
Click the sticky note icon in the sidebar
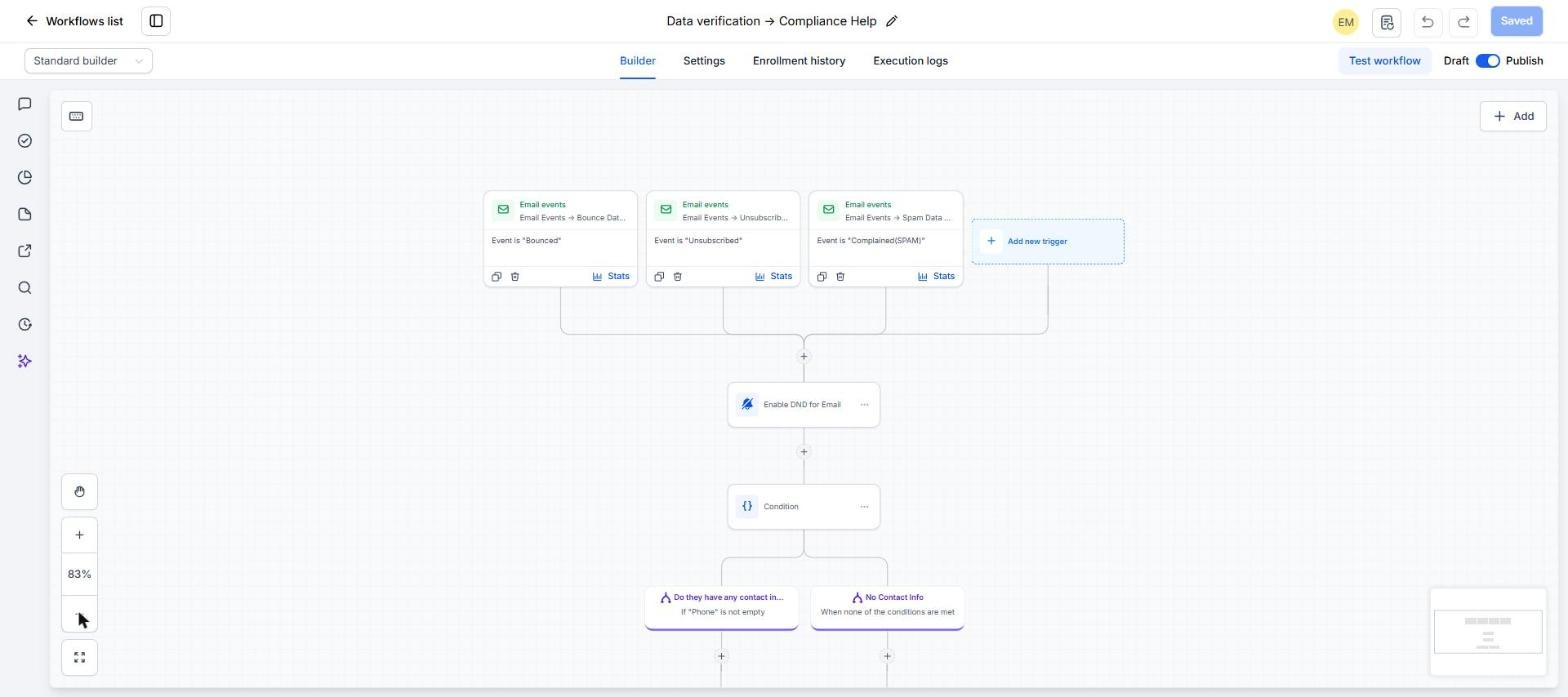[25, 214]
